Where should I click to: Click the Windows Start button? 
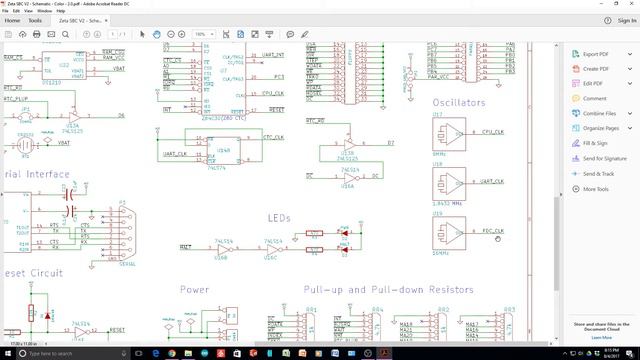[8, 353]
